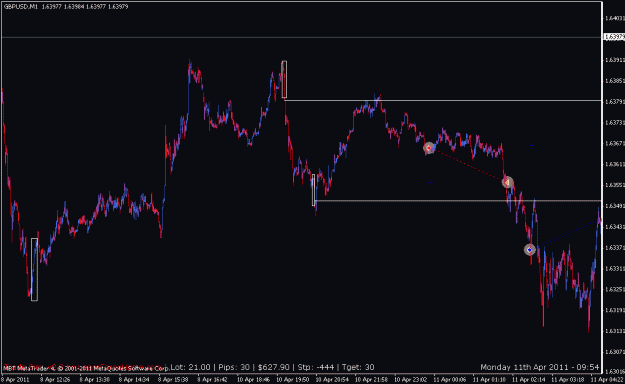Click the 10 Apr 23:02 time label
Image resolution: width=625 pixels, height=384 pixels.
tap(411, 380)
